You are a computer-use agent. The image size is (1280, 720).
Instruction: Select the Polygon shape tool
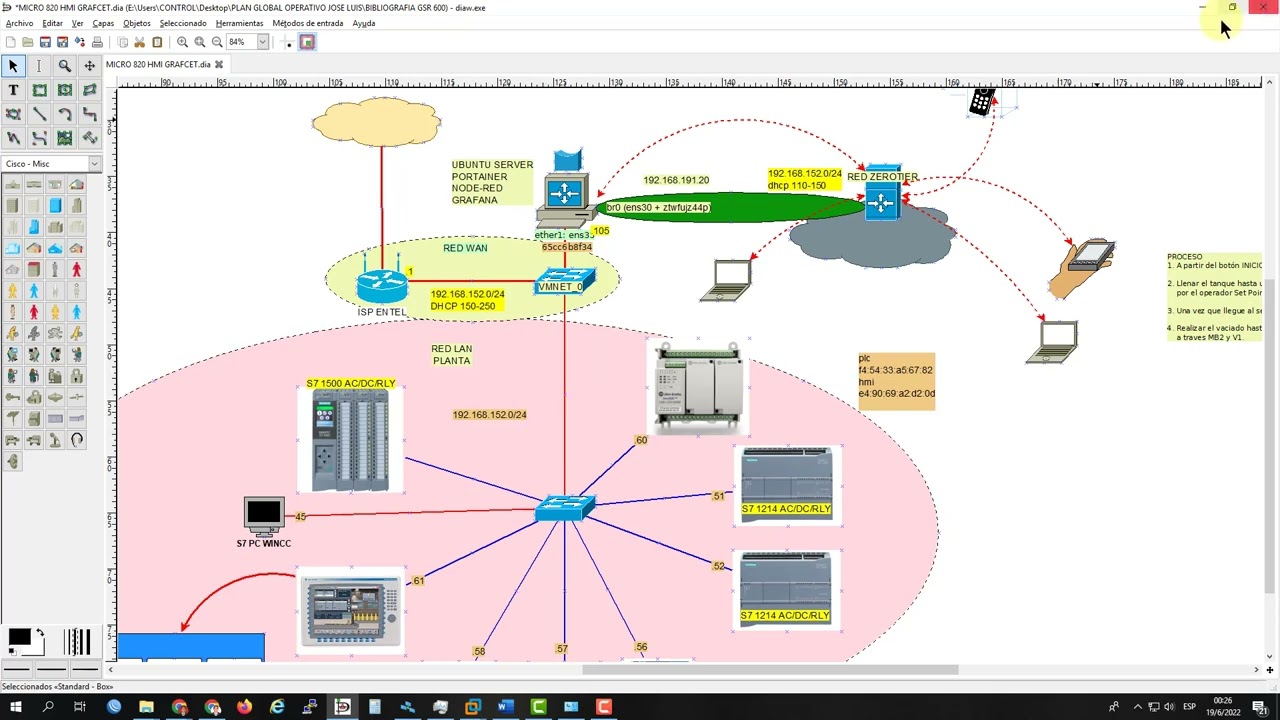coord(89,90)
